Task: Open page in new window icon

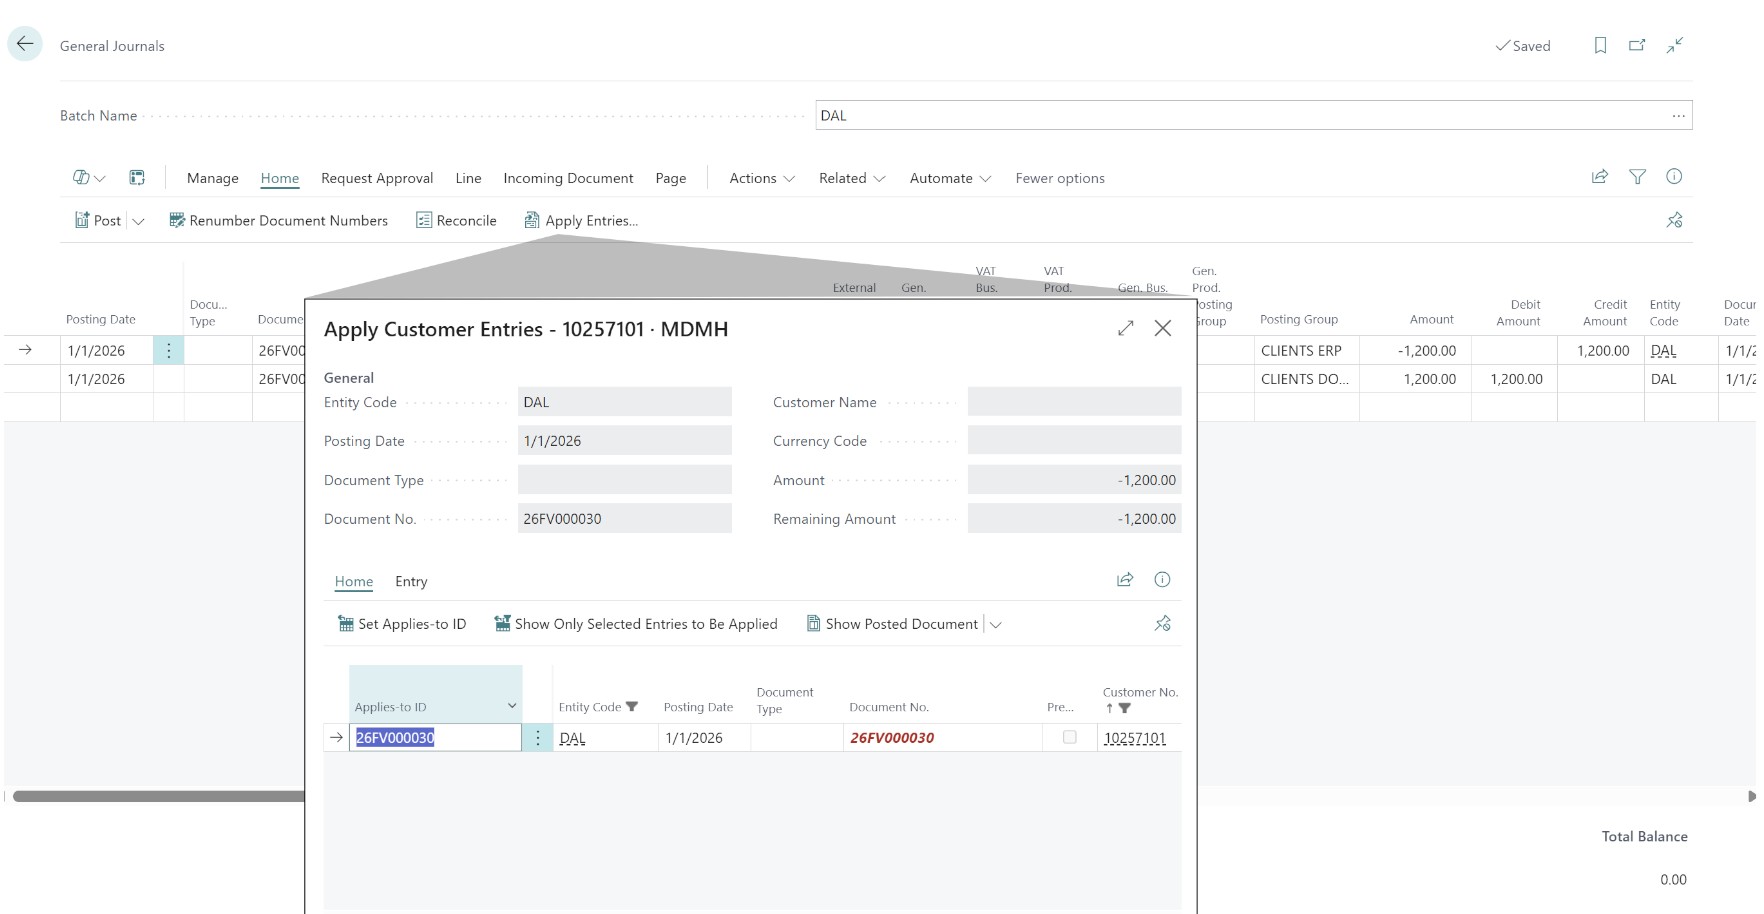Action: tap(1637, 45)
